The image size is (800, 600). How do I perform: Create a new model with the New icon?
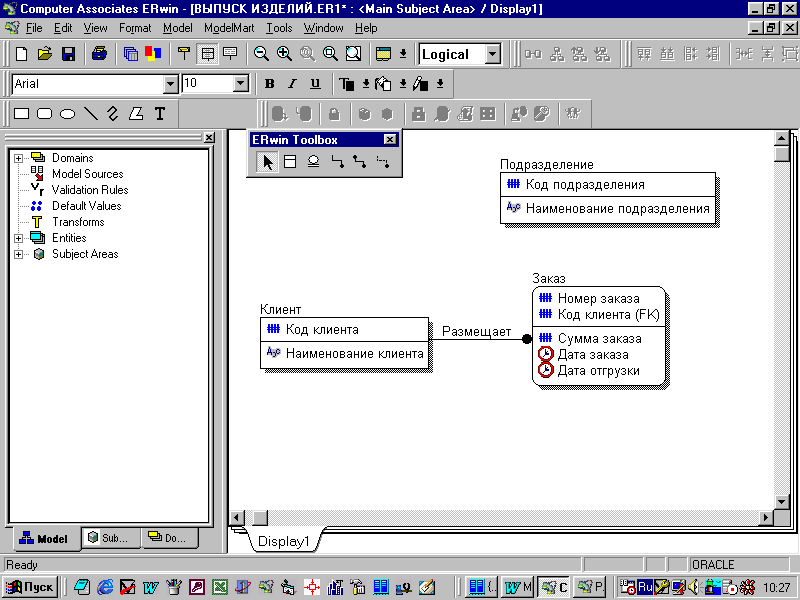click(21, 54)
